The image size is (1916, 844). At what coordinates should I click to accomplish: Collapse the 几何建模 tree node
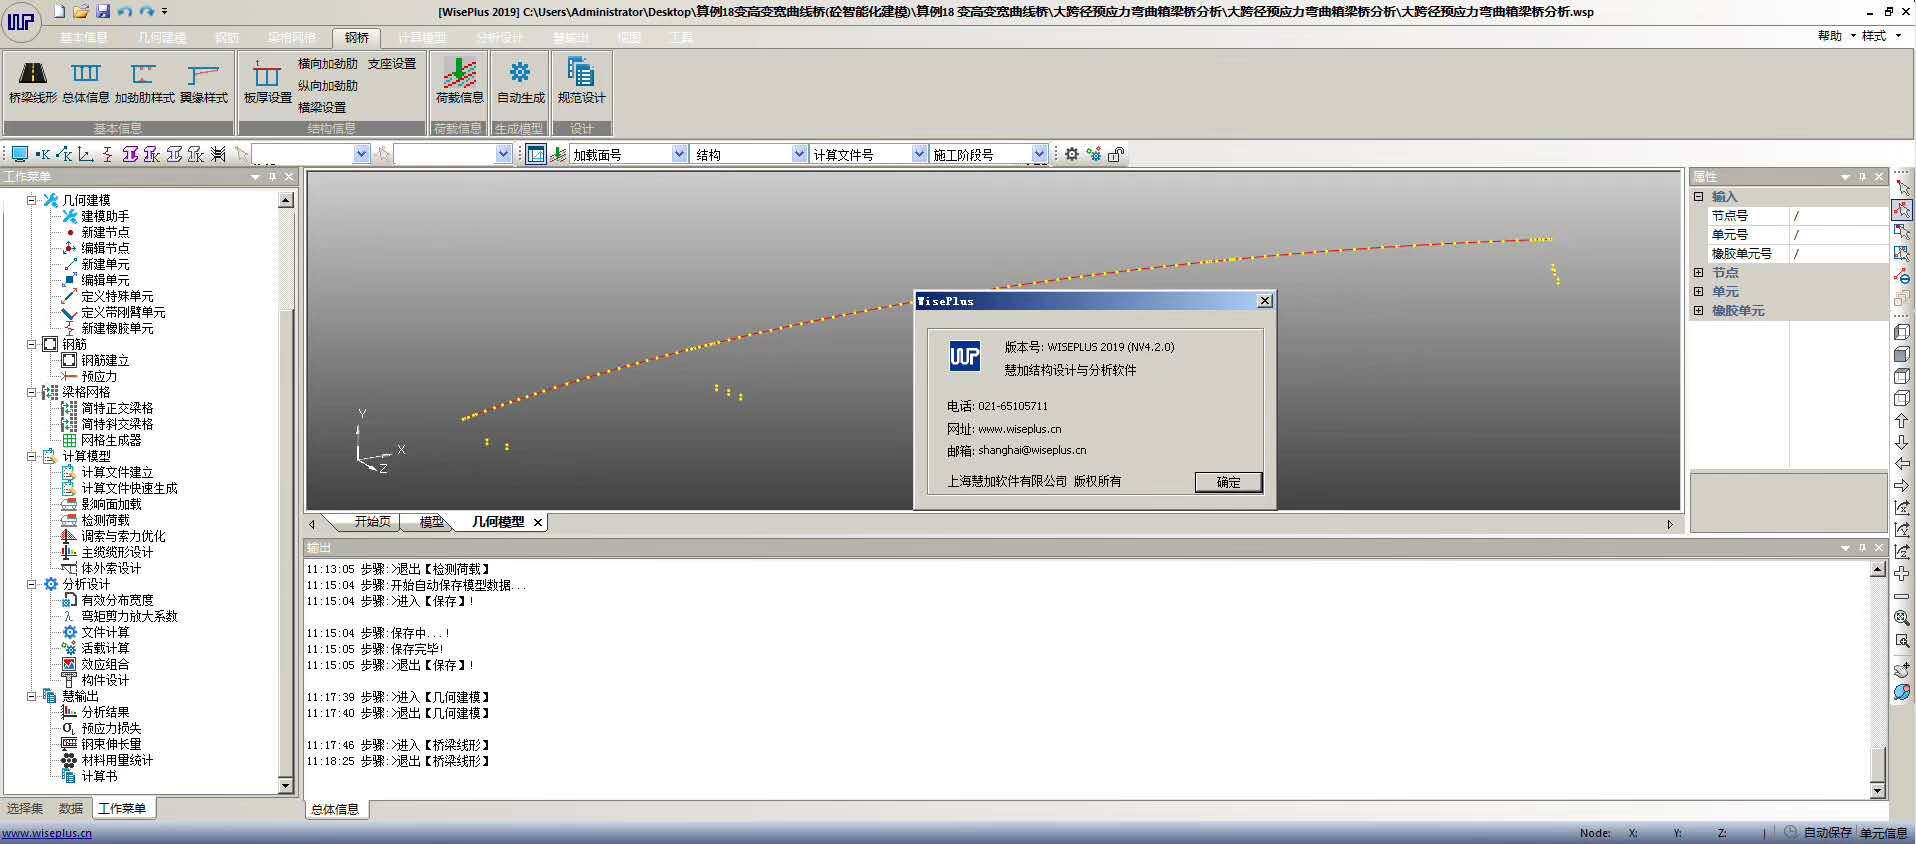[x=32, y=200]
